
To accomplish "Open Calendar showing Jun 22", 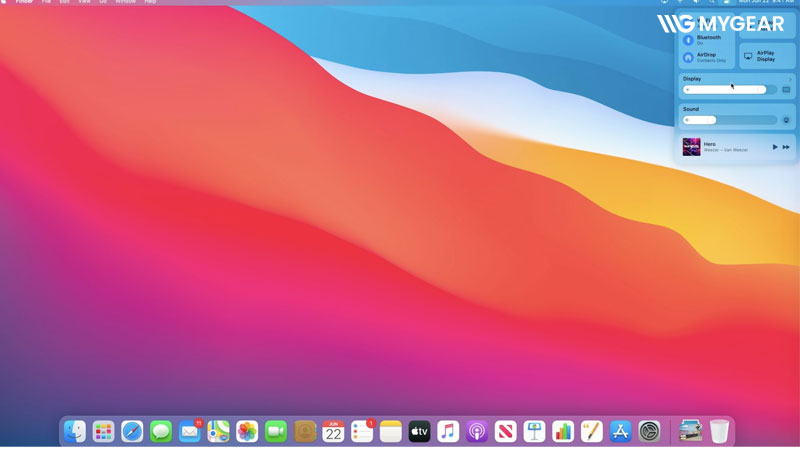I will (333, 432).
